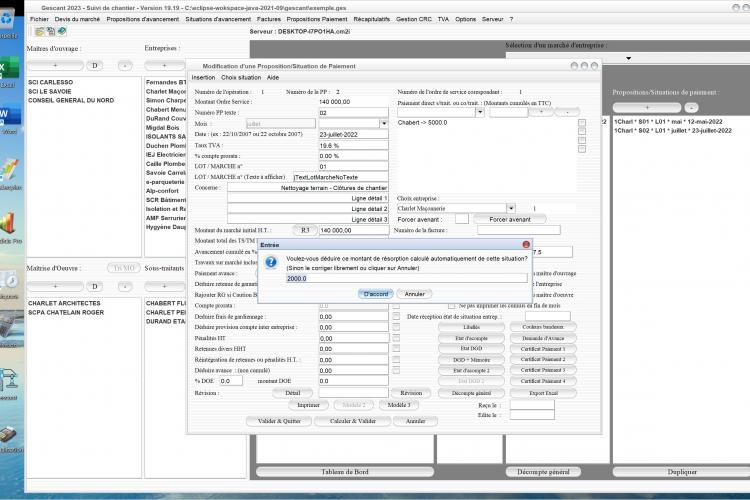
Task: Click the blue round icon in the main toolbar
Action: [x=62, y=32]
